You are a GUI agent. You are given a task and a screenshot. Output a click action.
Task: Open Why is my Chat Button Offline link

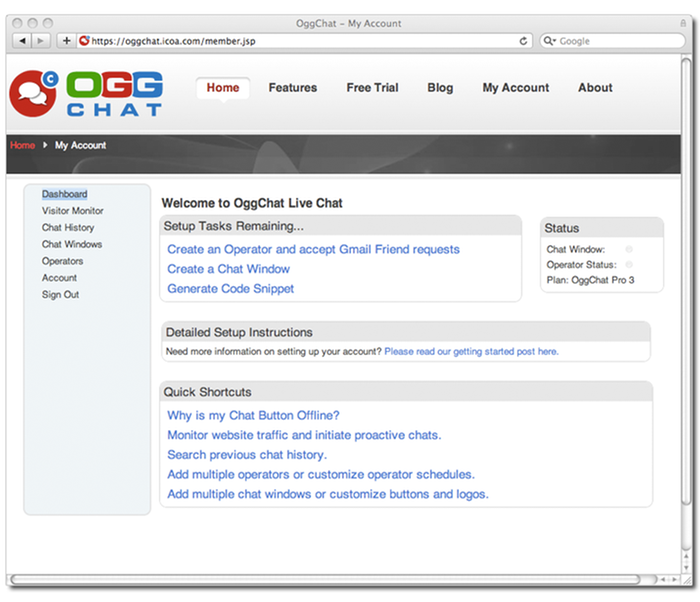[253, 416]
